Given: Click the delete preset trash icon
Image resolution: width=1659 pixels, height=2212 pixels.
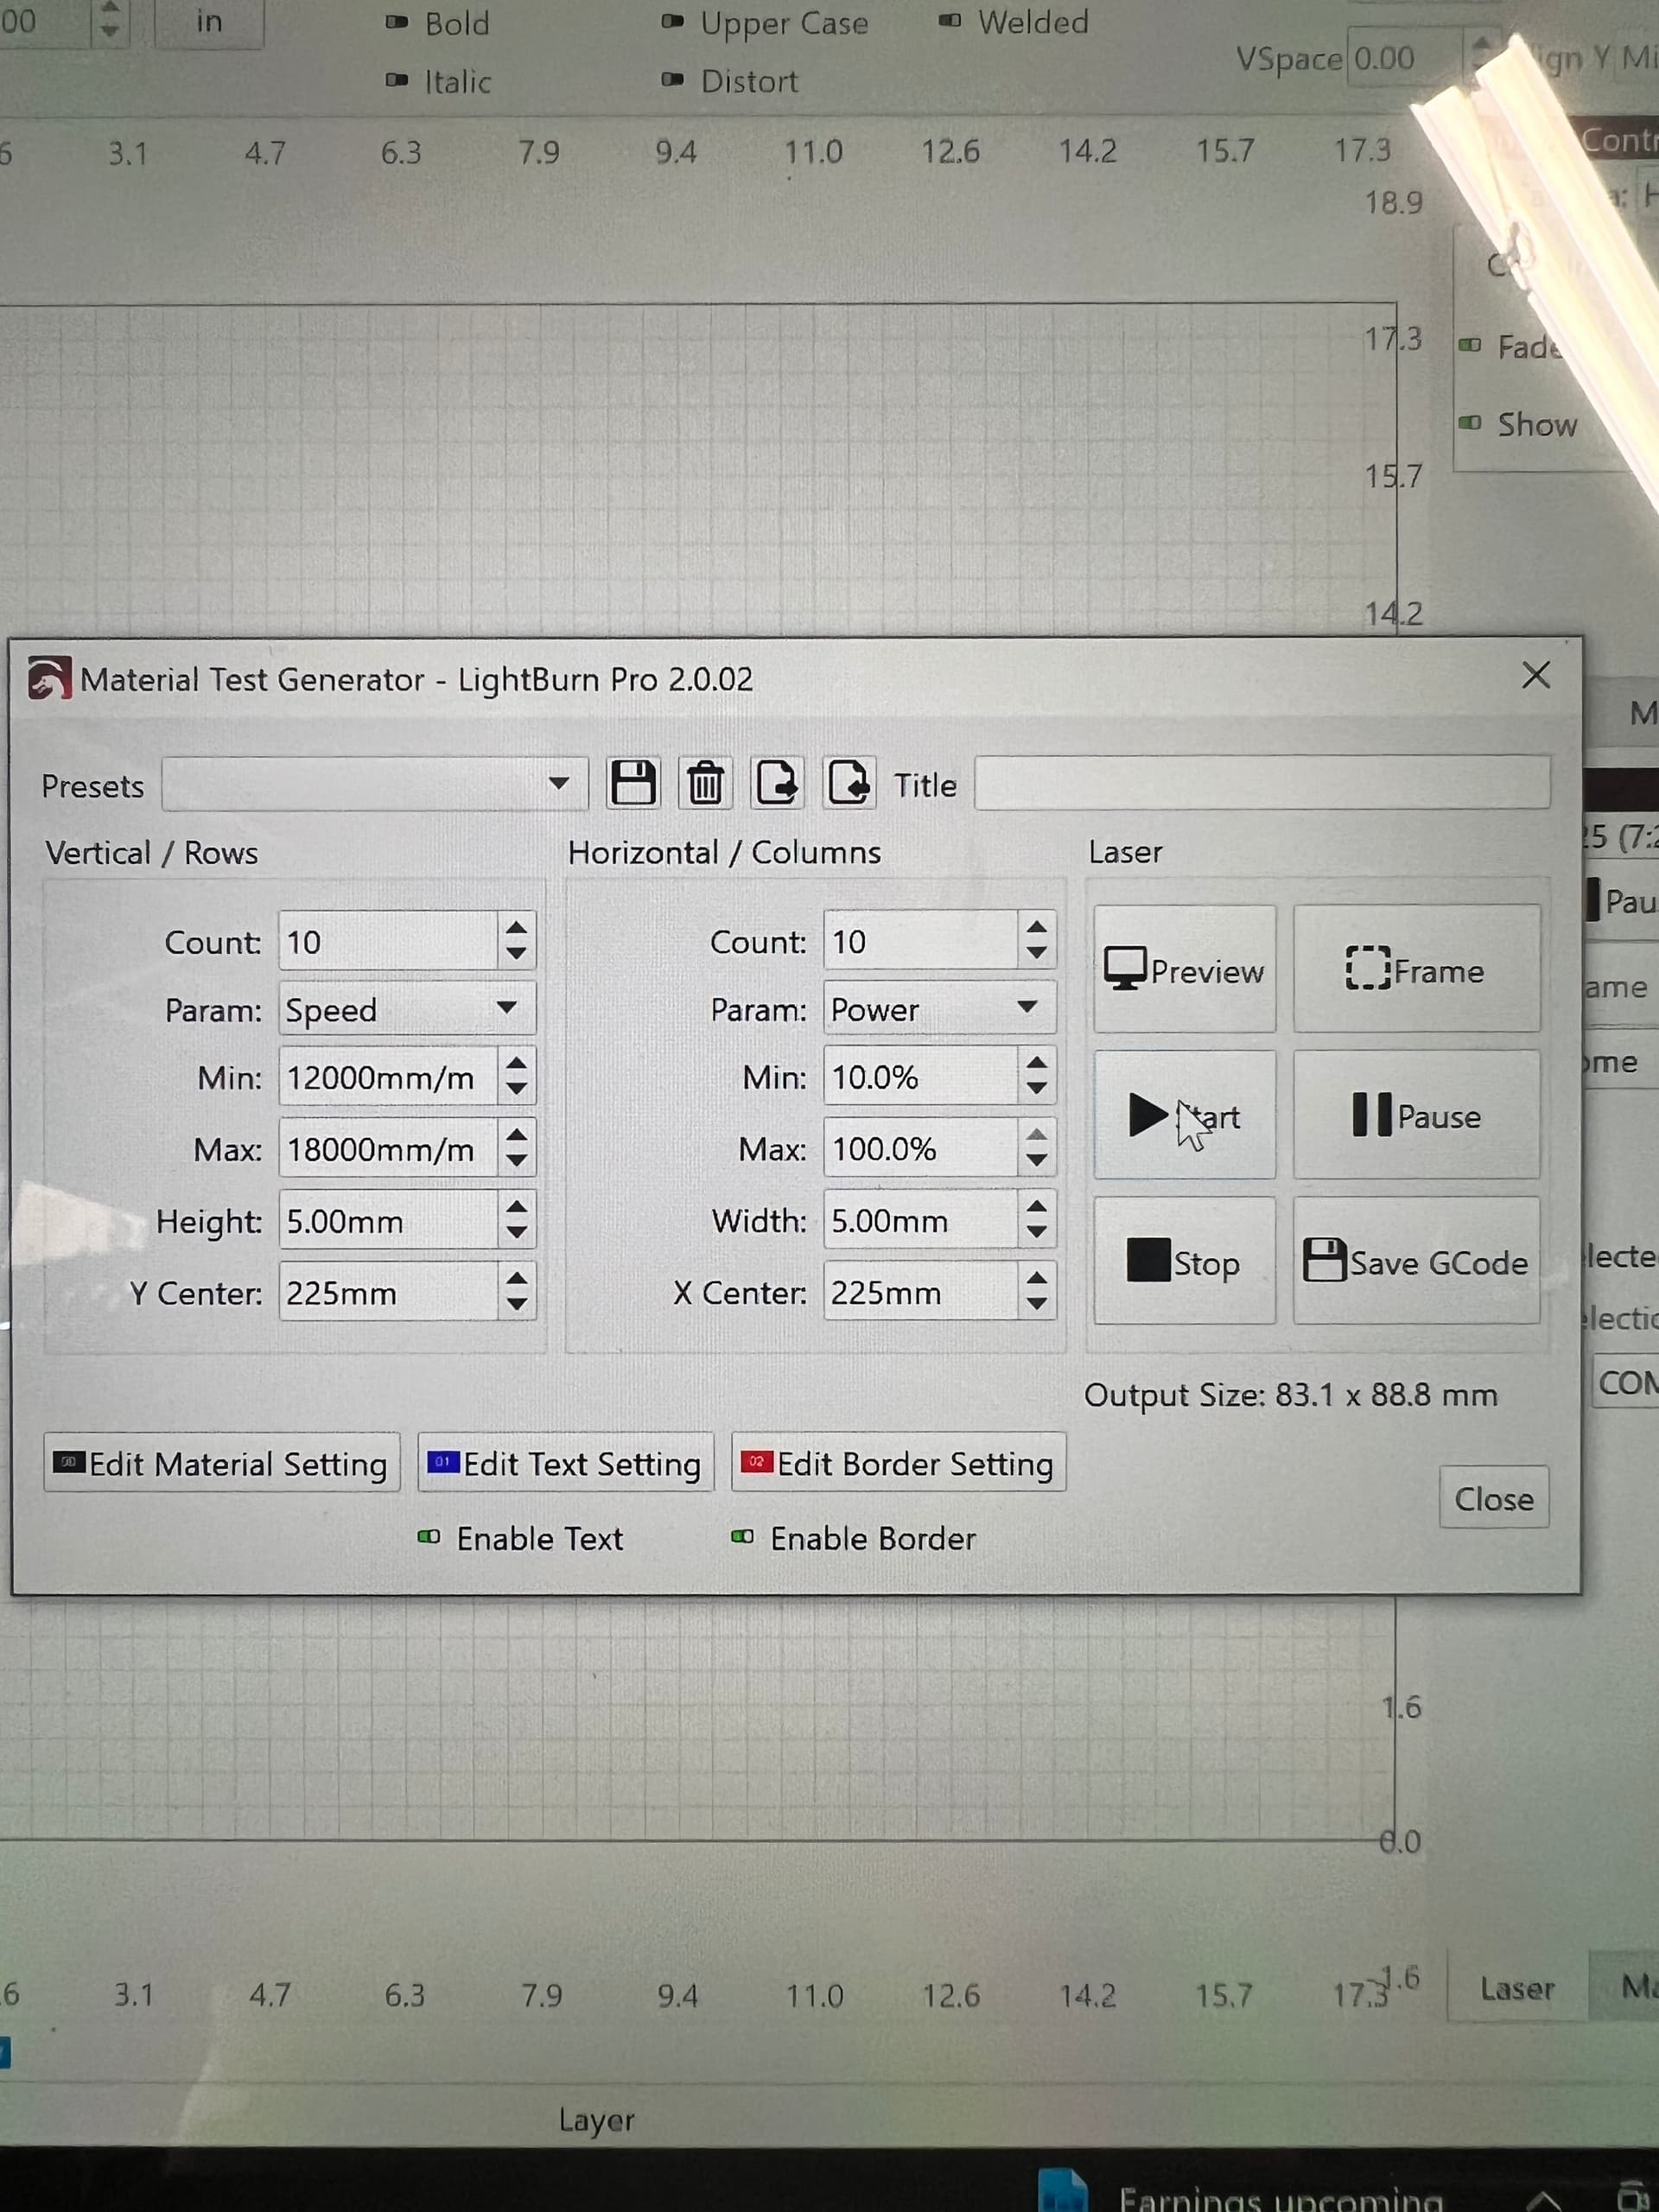Looking at the screenshot, I should click(705, 783).
